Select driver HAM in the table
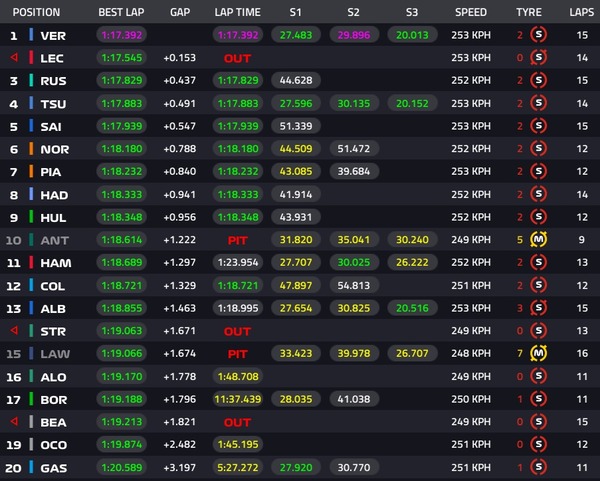 (x=55, y=263)
